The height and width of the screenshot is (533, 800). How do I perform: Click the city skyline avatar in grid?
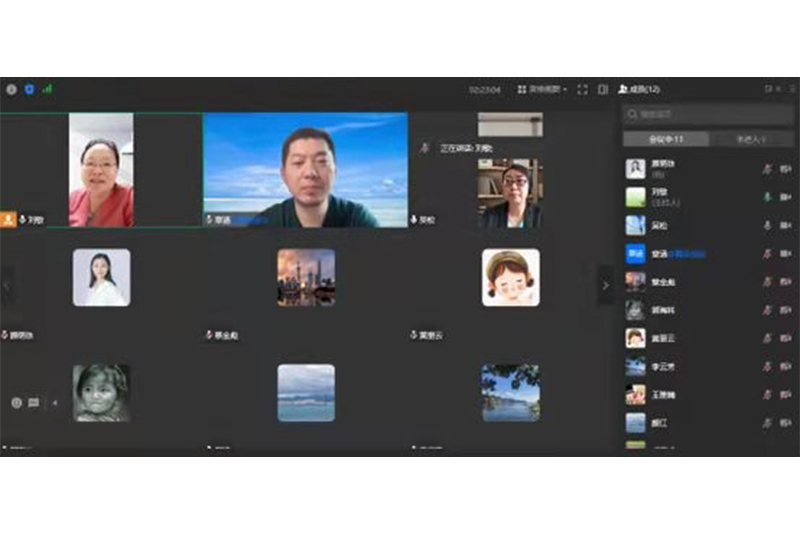point(306,277)
